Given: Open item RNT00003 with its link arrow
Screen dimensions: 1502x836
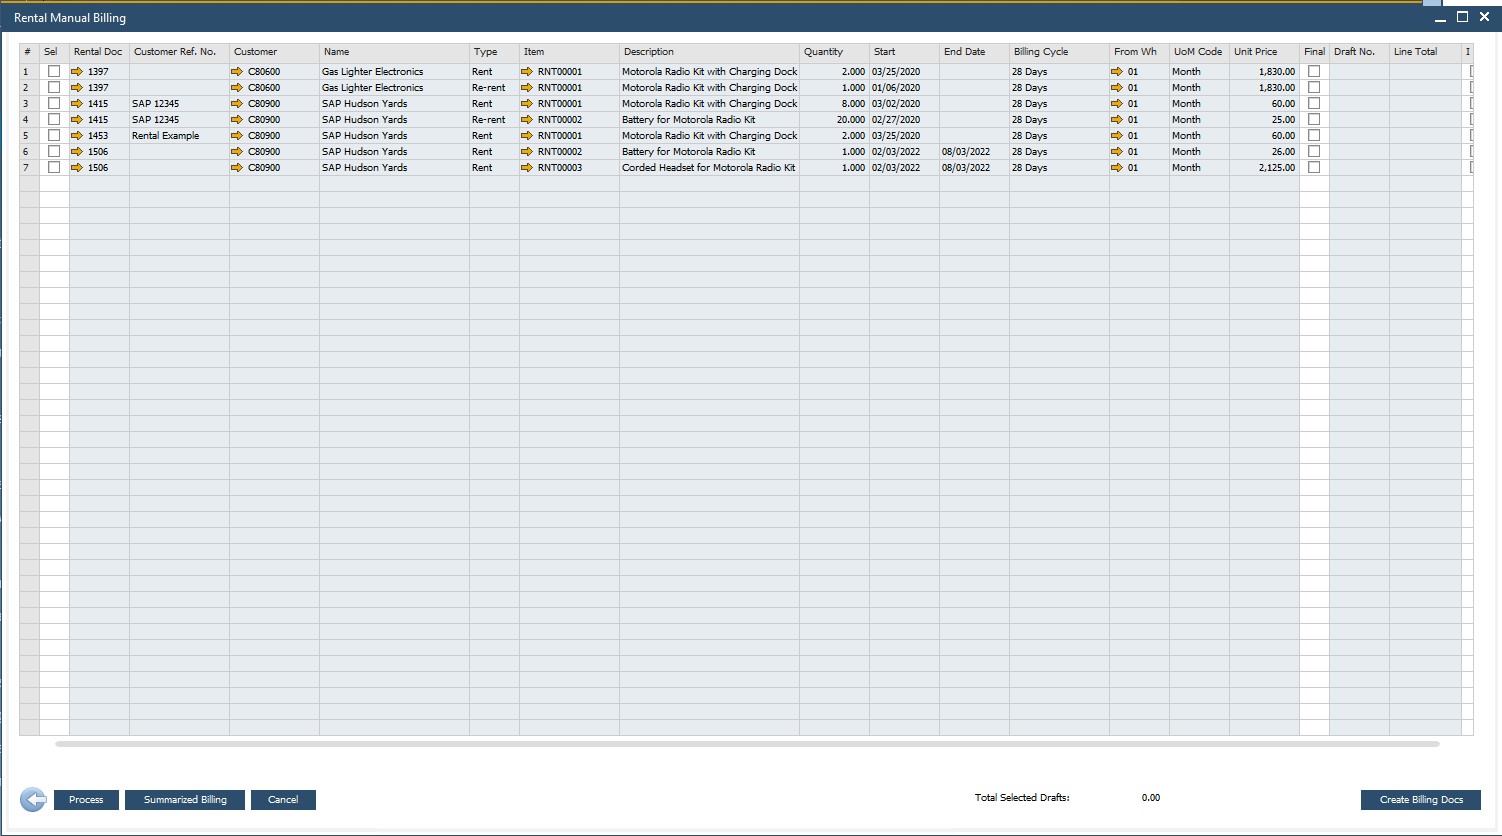Looking at the screenshot, I should click(527, 167).
